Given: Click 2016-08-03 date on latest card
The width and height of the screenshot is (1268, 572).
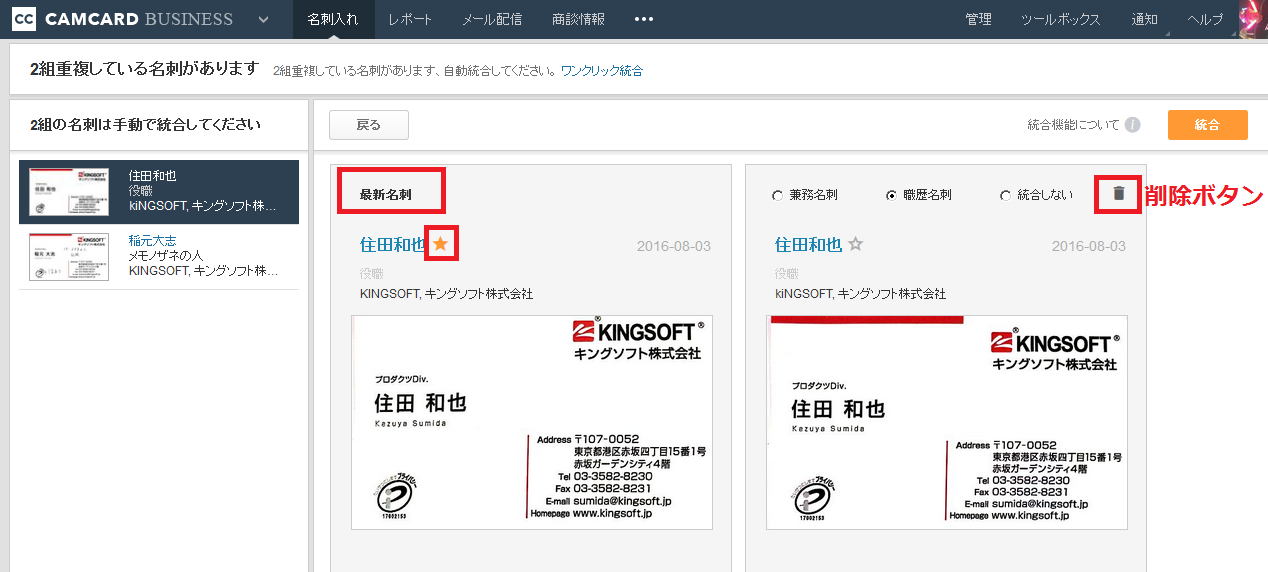Looking at the screenshot, I should point(674,246).
